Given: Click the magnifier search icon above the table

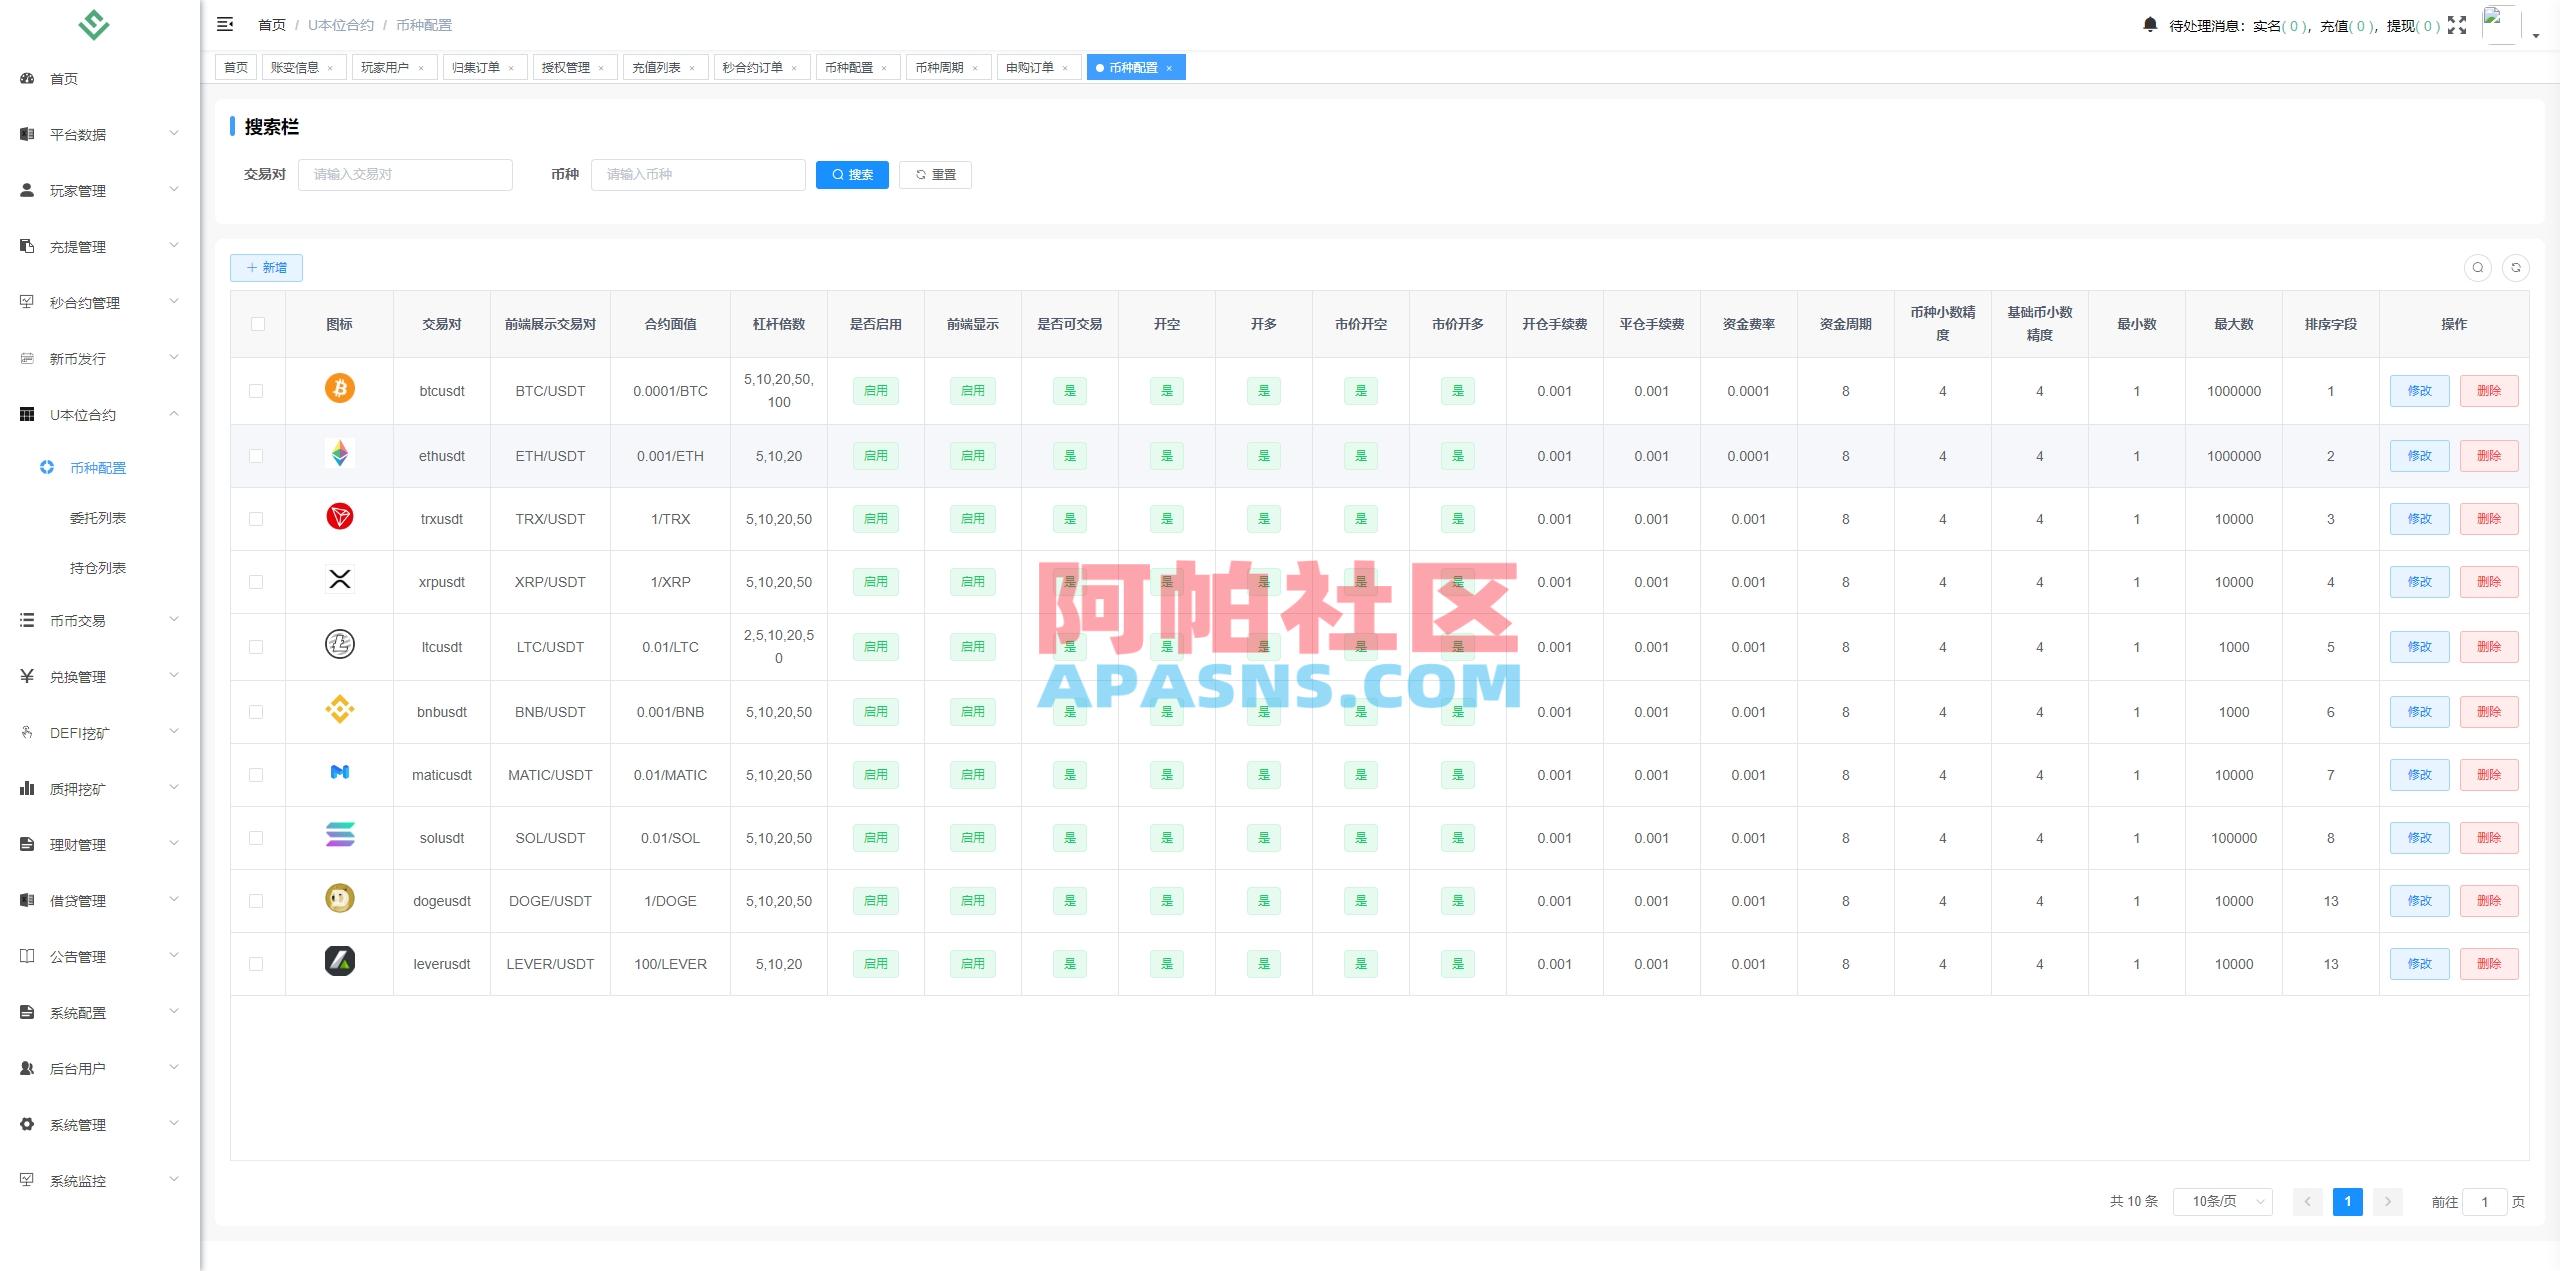Looking at the screenshot, I should pos(2478,267).
